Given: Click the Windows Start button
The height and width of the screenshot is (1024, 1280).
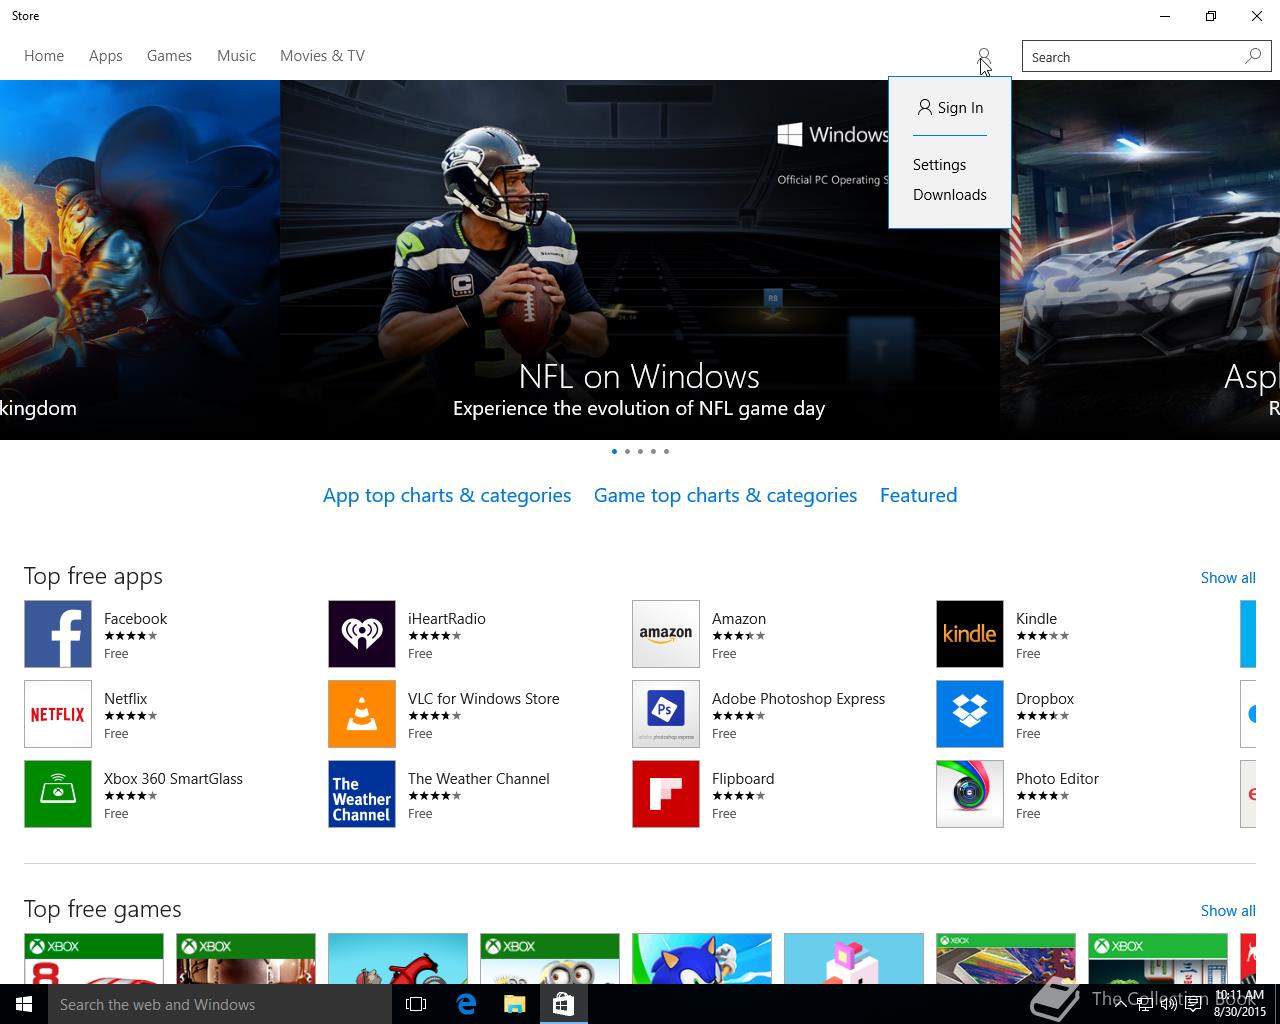Looking at the screenshot, I should 24,1004.
